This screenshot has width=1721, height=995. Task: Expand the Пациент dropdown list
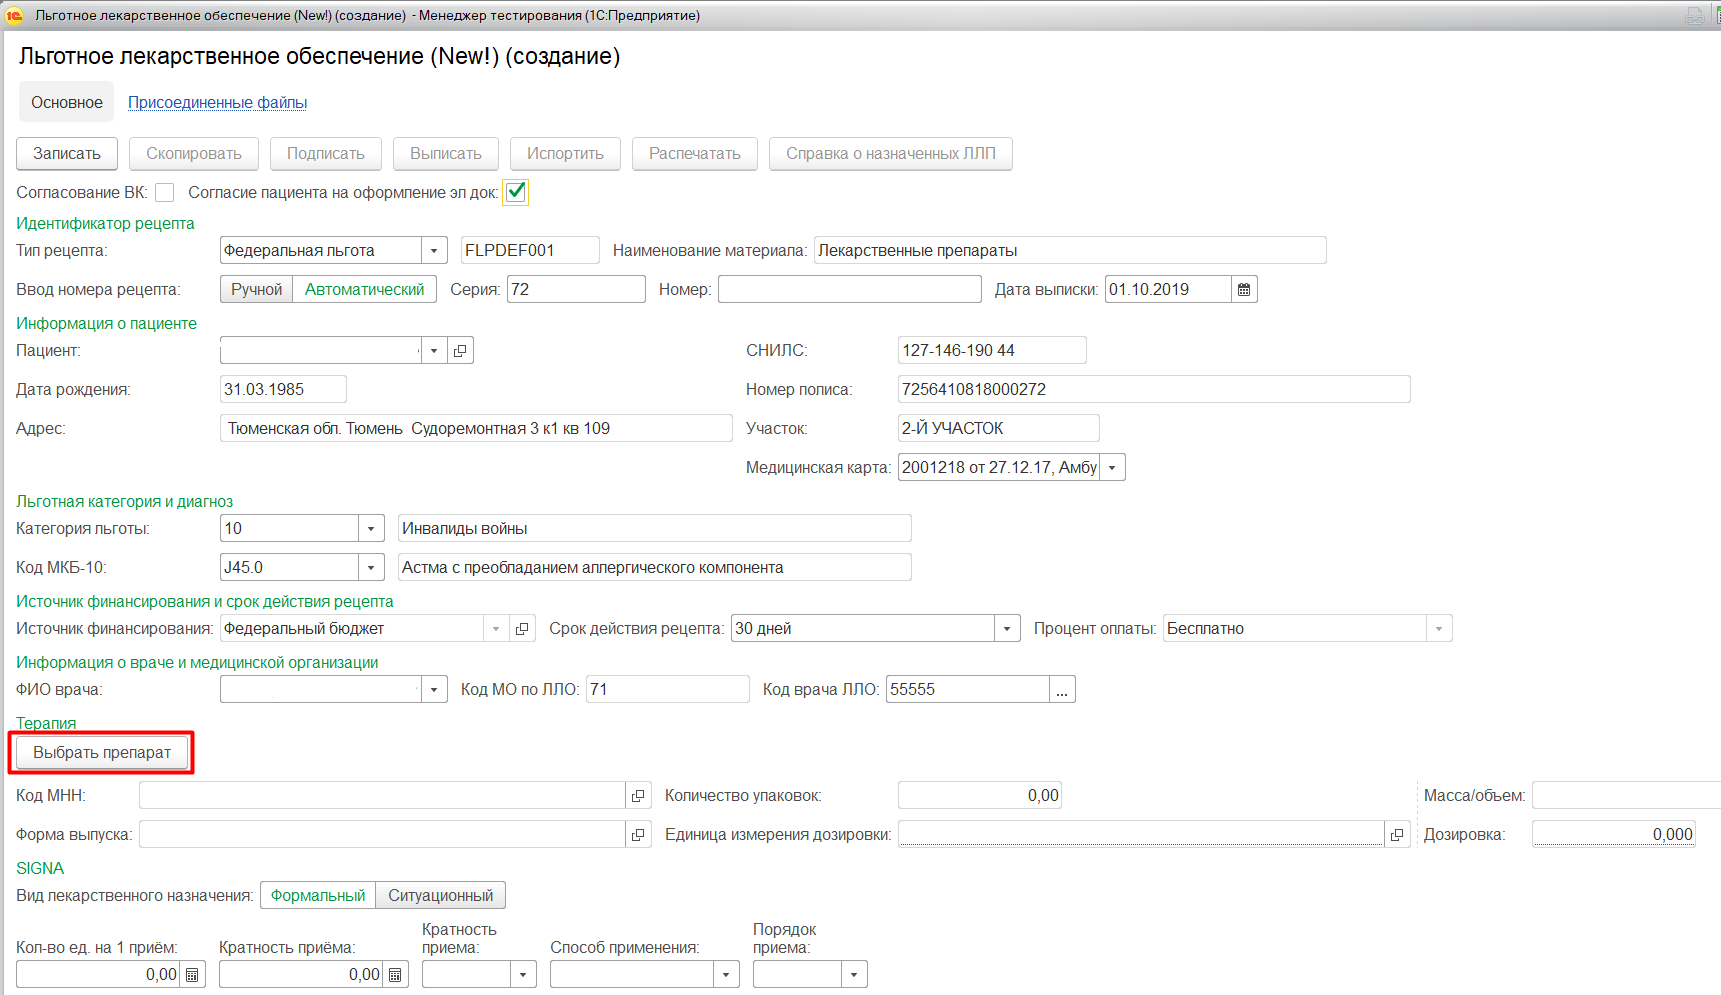(x=434, y=350)
